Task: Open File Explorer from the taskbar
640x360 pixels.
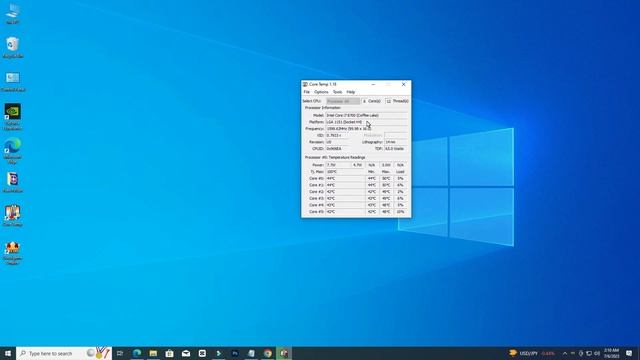Action: click(x=153, y=353)
